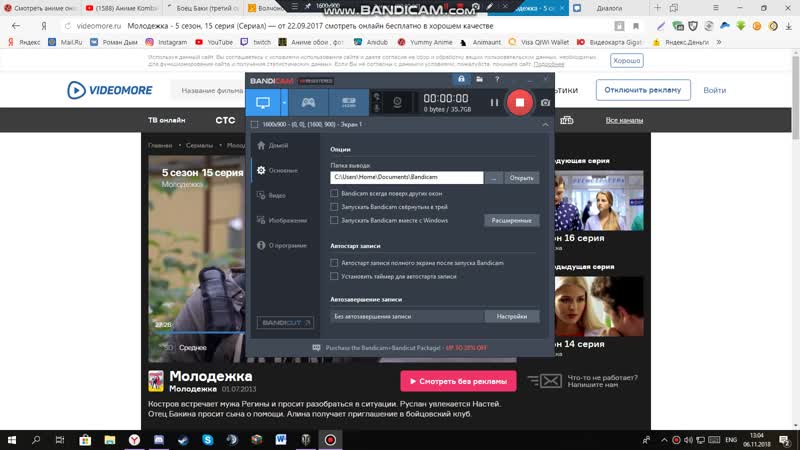Open taskbar search magnifier
This screenshot has width=800, height=450.
tap(36, 440)
